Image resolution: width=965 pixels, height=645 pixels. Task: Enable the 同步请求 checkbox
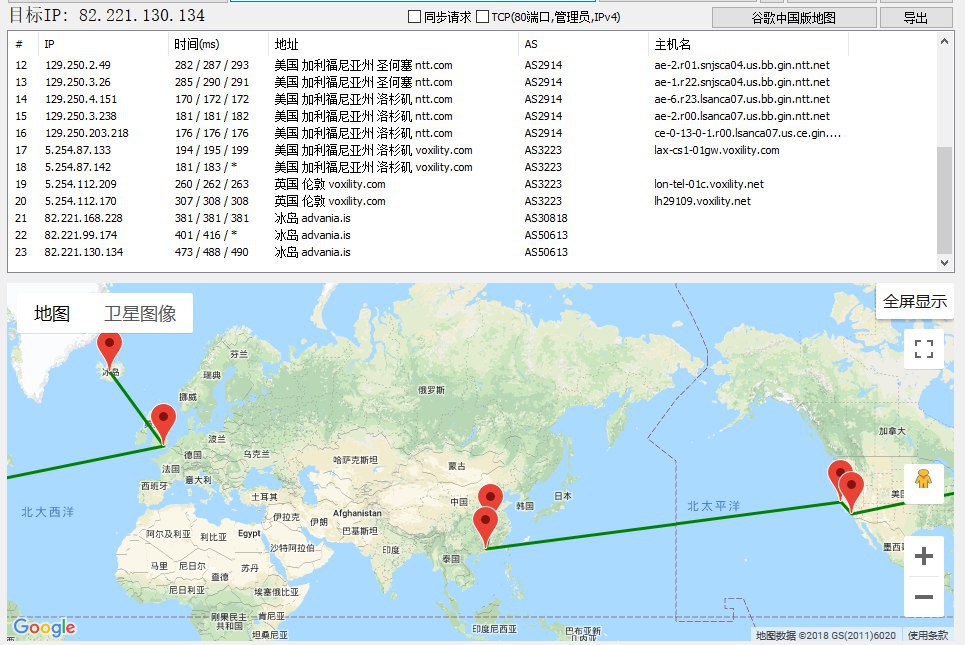415,17
